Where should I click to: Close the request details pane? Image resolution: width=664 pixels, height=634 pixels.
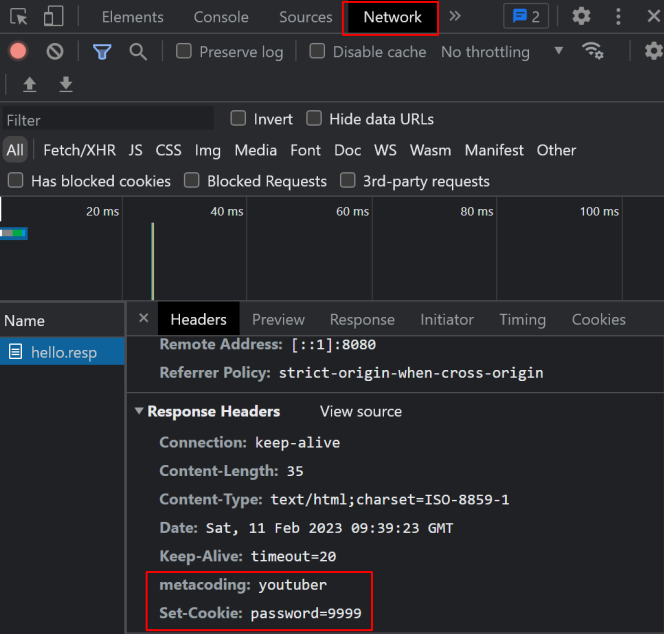[x=144, y=318]
